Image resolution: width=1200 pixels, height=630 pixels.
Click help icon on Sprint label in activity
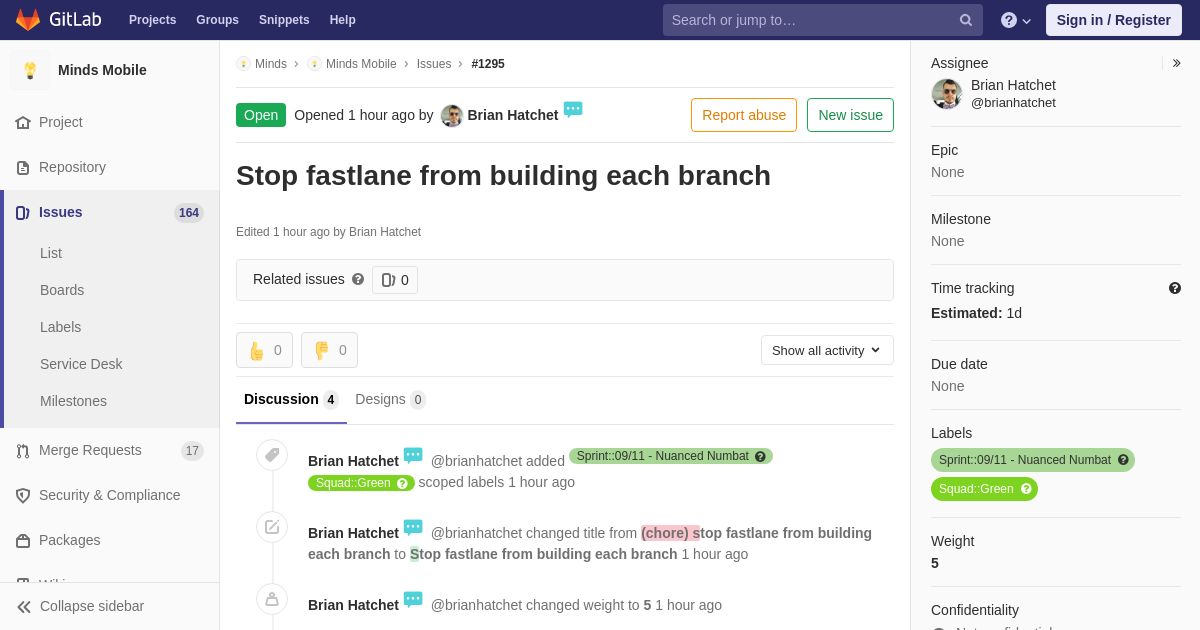[760, 456]
